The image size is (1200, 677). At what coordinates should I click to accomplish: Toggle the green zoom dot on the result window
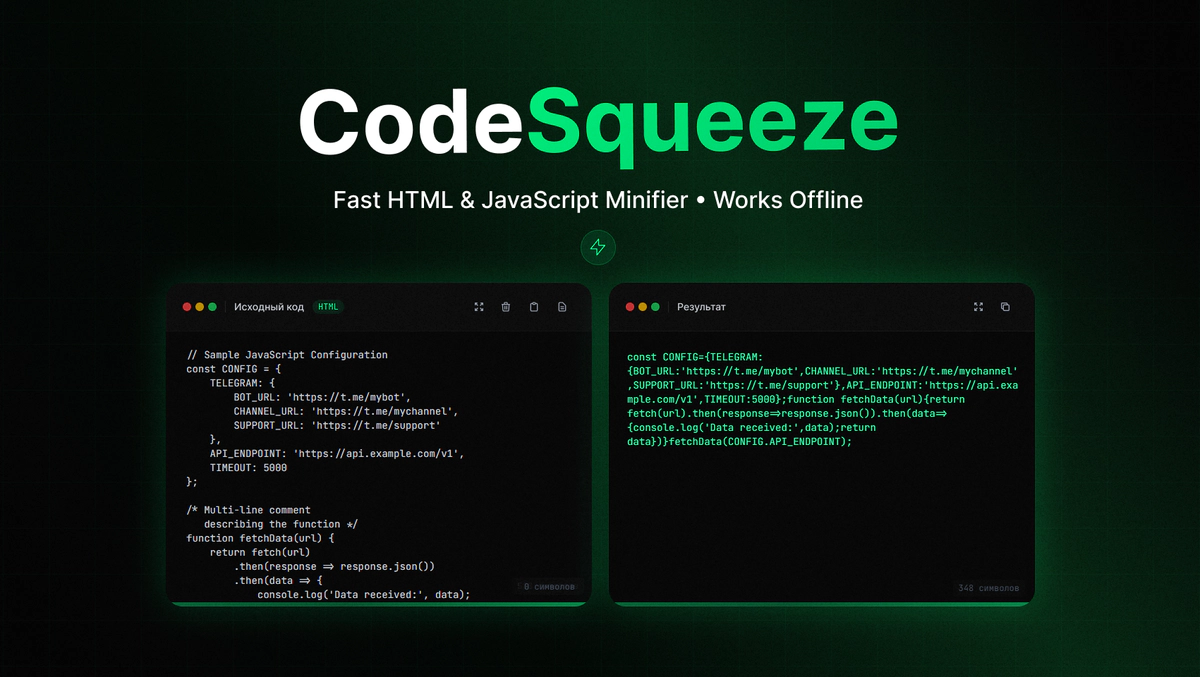click(656, 307)
